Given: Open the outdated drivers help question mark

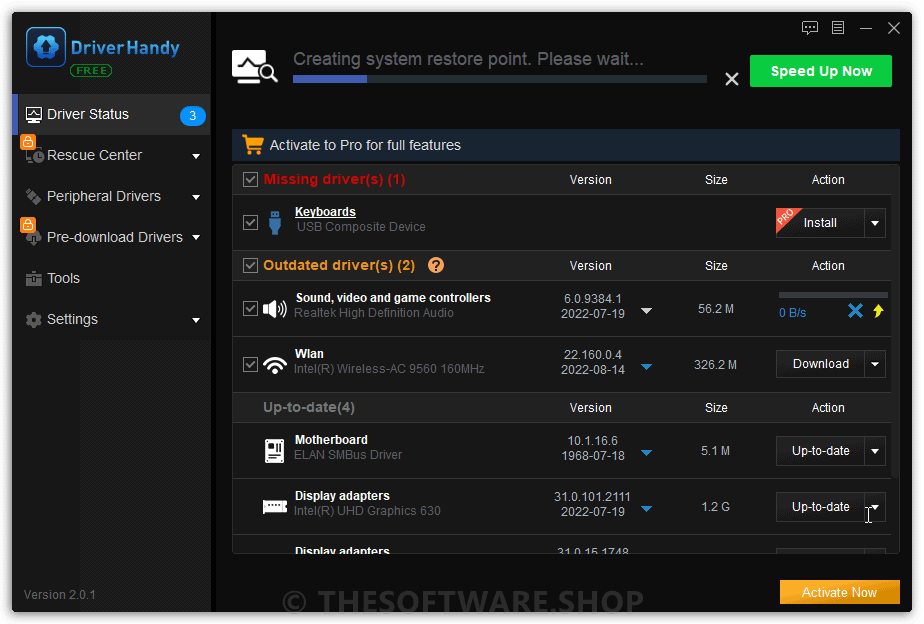Looking at the screenshot, I should (x=435, y=265).
